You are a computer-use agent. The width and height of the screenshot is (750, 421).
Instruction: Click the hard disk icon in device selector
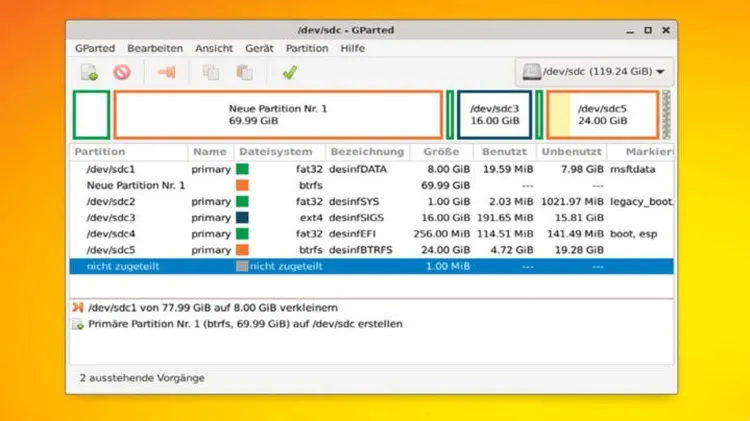coord(531,72)
